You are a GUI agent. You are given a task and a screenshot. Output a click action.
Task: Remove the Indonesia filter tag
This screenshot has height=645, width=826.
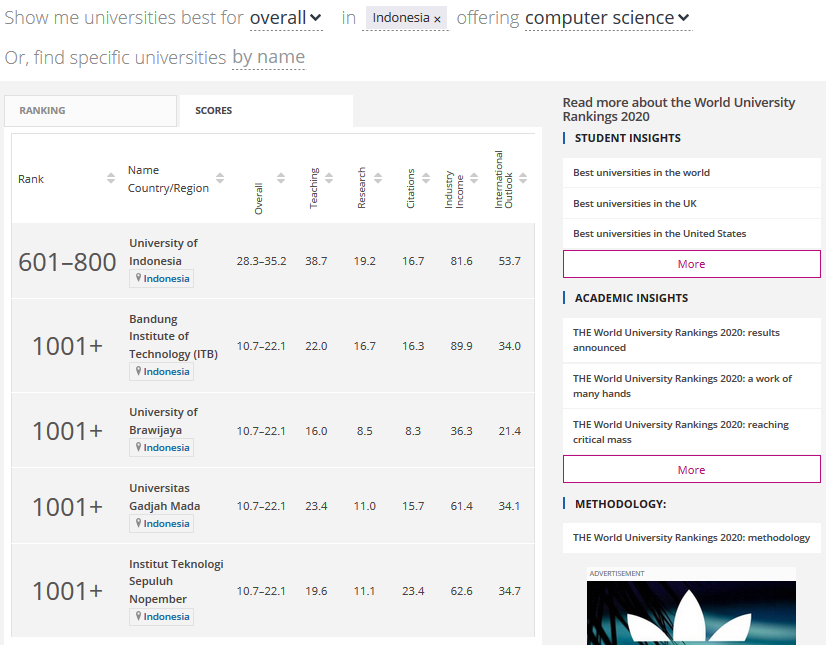pos(437,19)
